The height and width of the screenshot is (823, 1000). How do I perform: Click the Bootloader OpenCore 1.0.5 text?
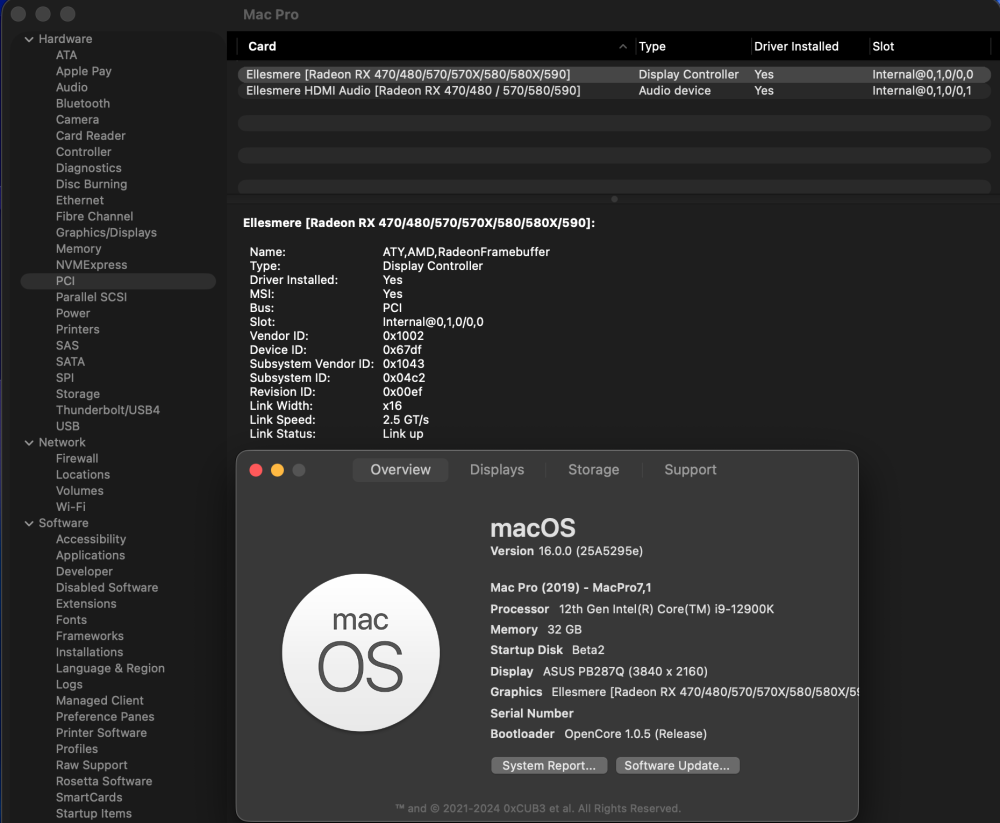click(x=598, y=734)
